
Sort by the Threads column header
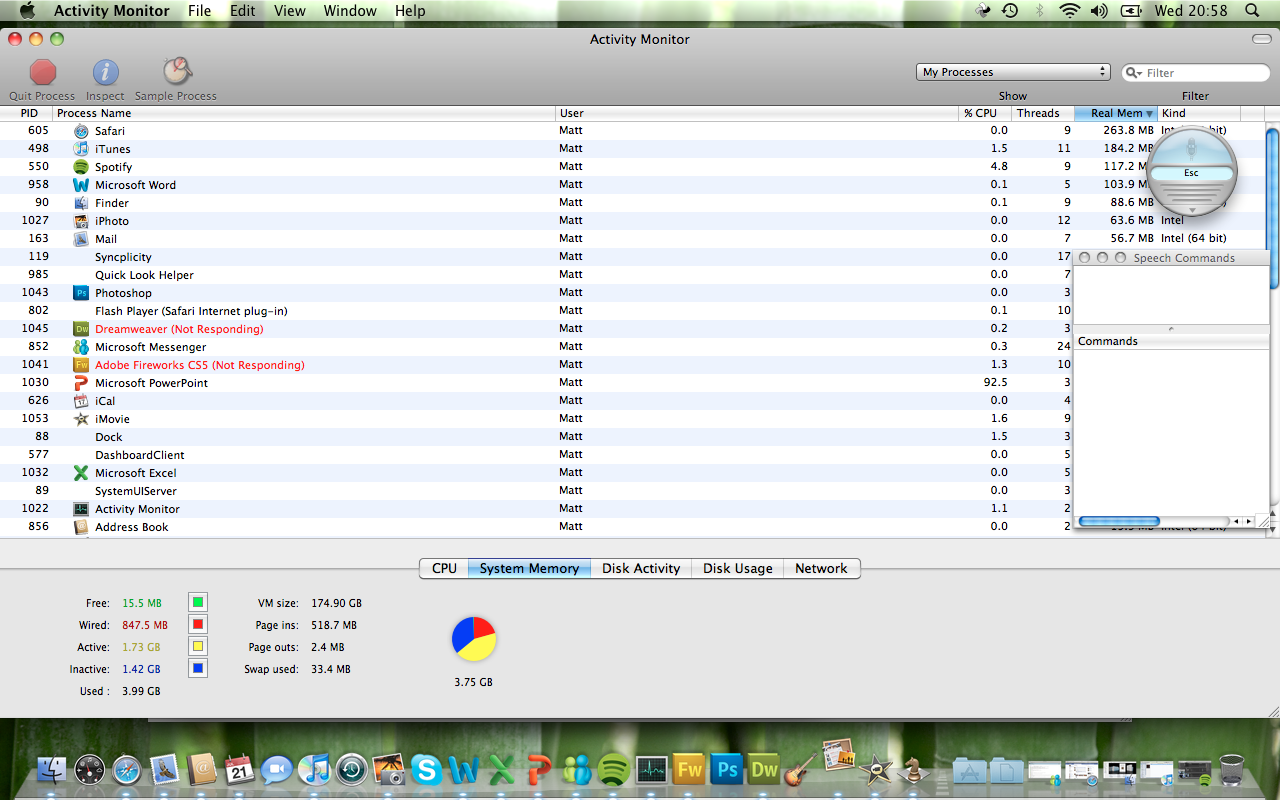[x=1042, y=113]
